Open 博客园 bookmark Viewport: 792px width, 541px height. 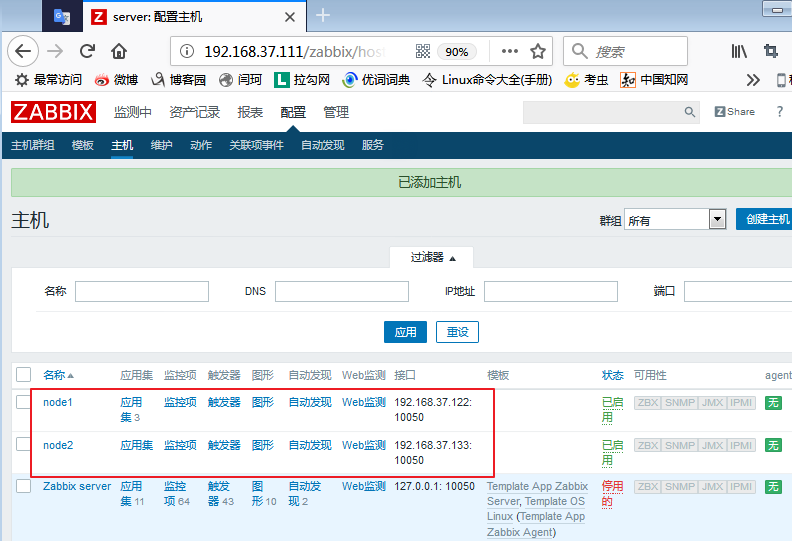(x=178, y=80)
